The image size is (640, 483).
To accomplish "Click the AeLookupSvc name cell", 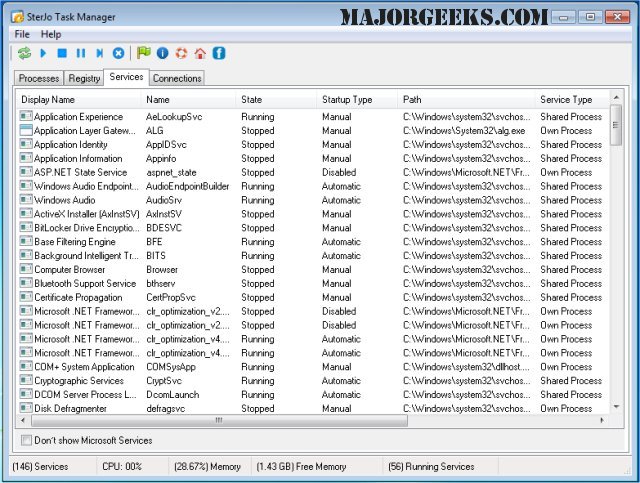I will point(174,116).
